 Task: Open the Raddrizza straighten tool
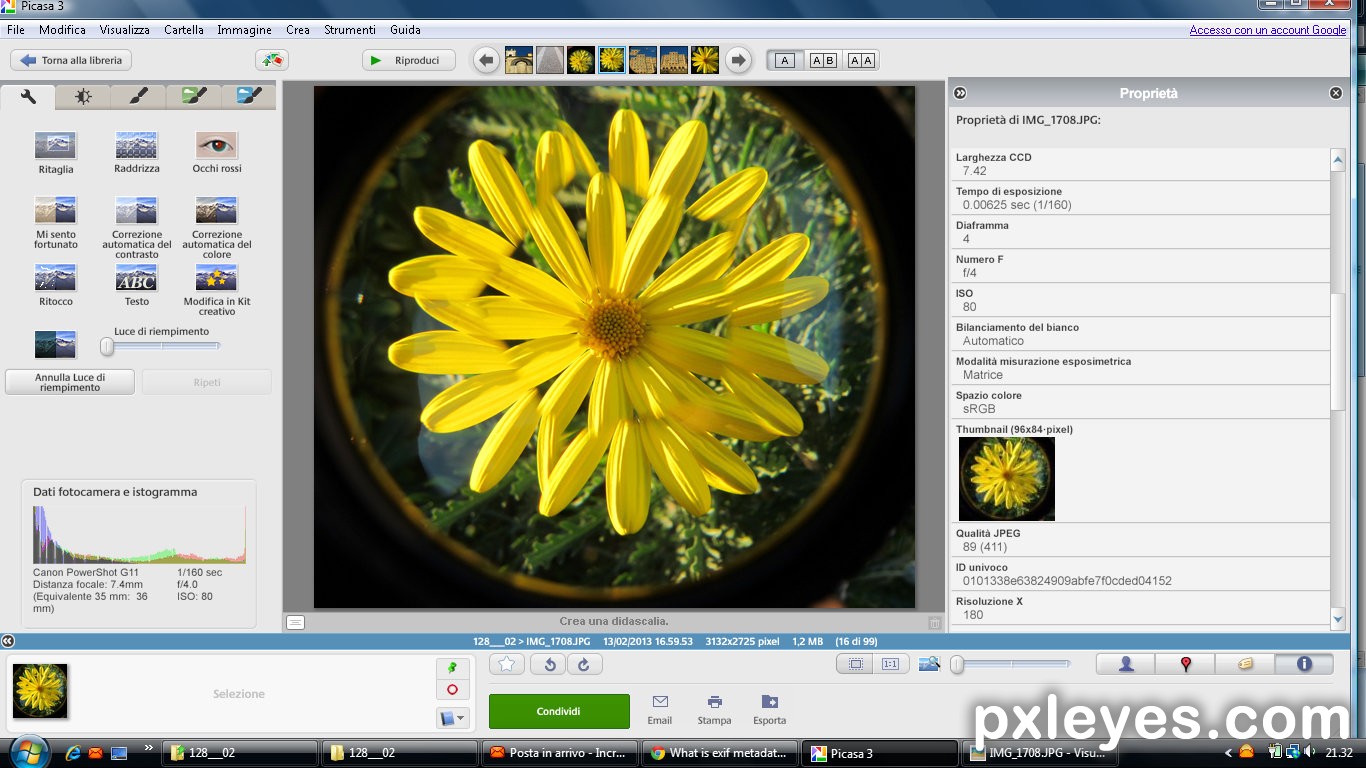pos(136,146)
